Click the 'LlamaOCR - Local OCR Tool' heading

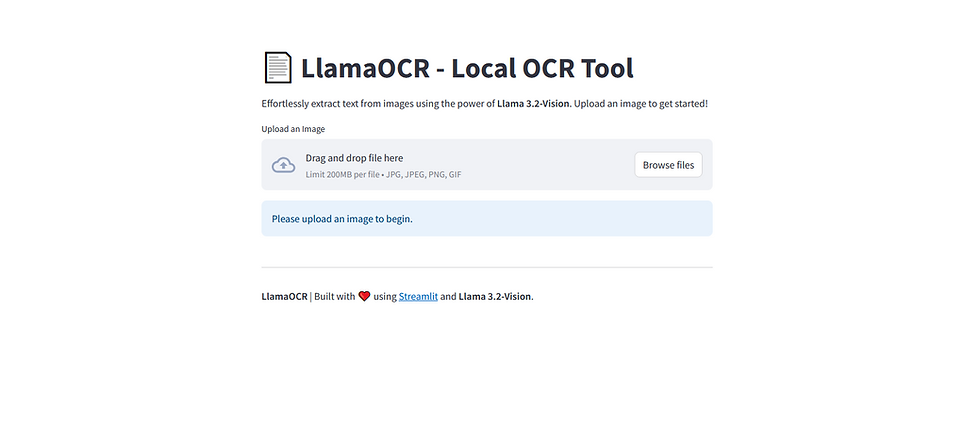[467, 68]
